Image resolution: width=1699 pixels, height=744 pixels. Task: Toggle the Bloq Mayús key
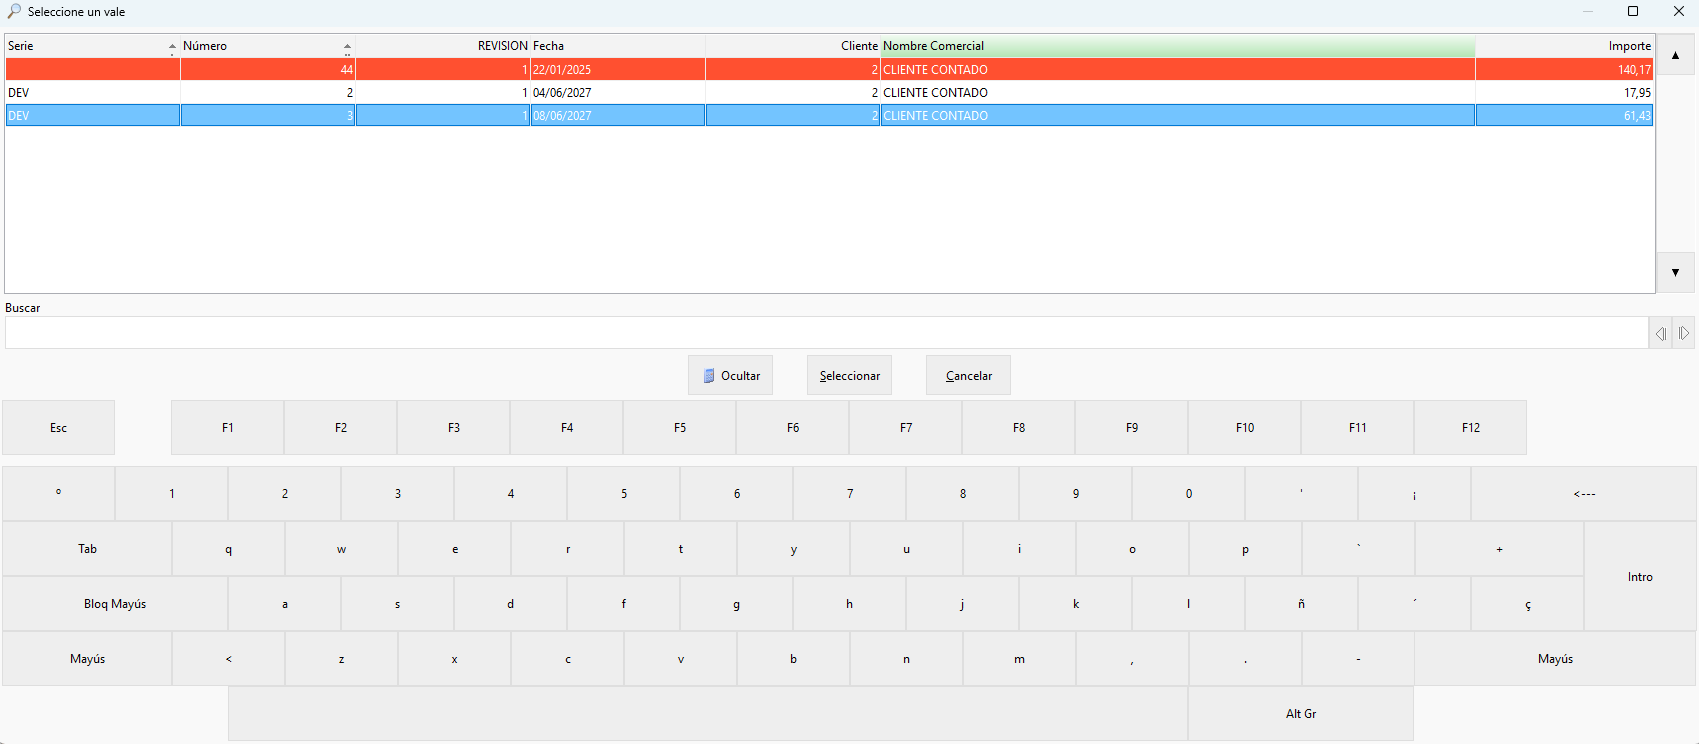coord(115,604)
